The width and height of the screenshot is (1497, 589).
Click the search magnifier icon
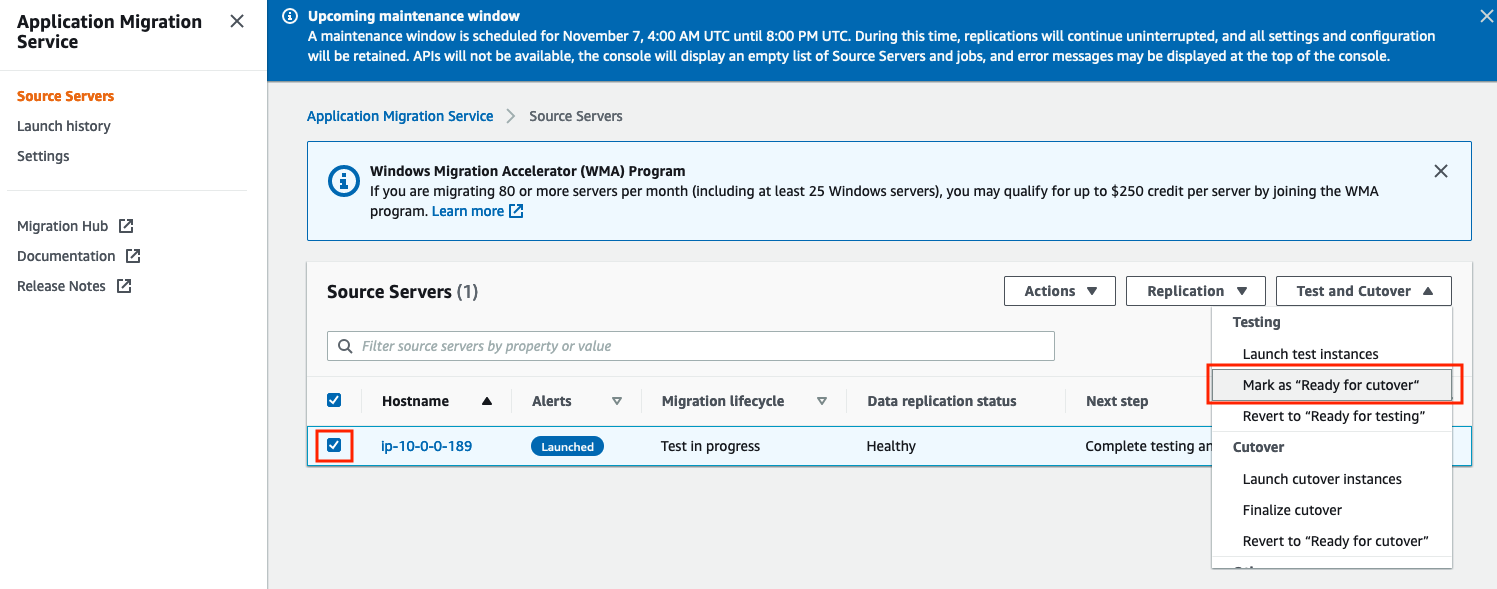click(x=345, y=346)
